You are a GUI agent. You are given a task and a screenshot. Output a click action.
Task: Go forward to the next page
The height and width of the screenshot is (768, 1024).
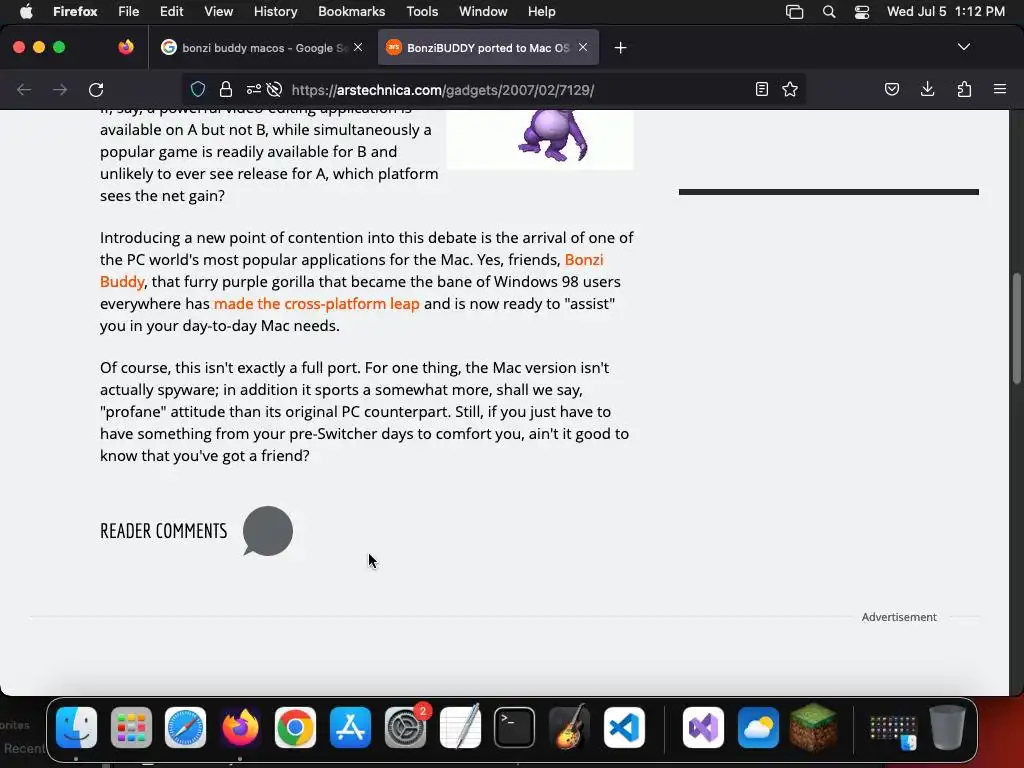[x=60, y=89]
